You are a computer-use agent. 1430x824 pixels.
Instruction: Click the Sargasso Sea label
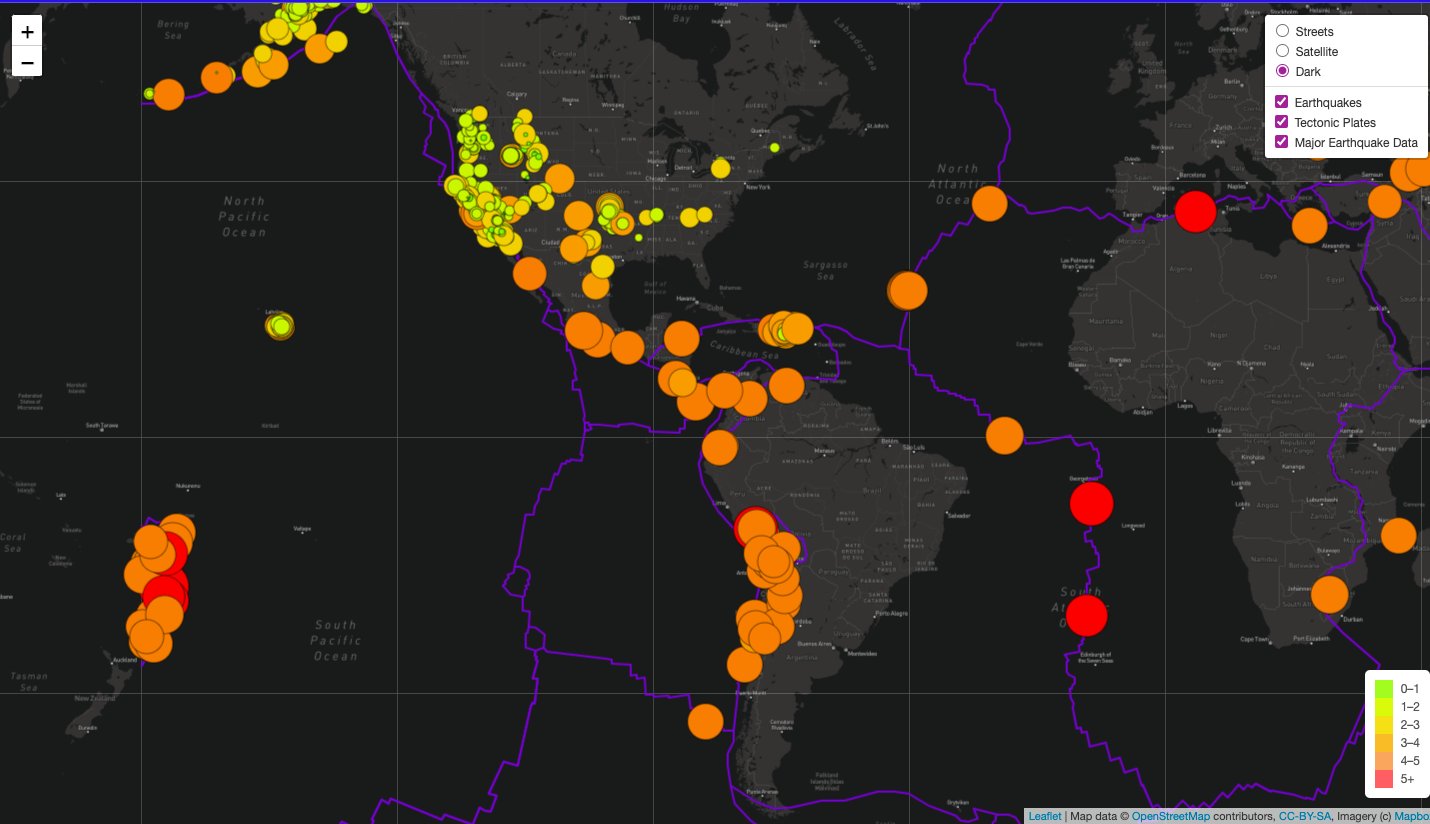point(827,270)
